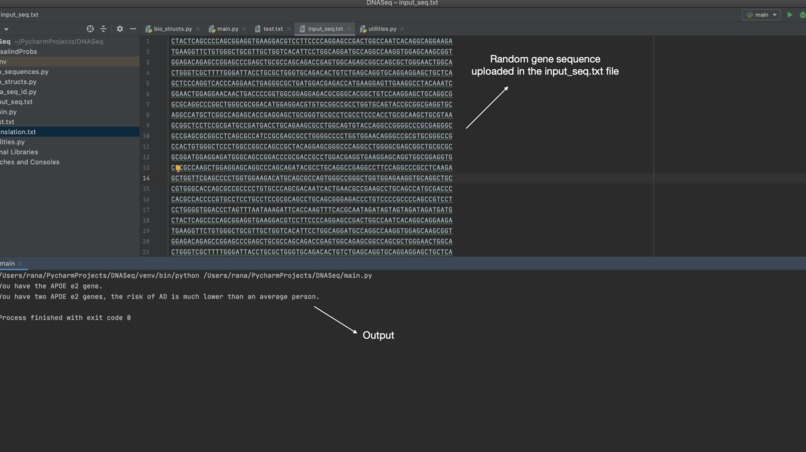Screen dimensions: 806x452
Task: Close the input_seq.txt tab
Action: click(x=349, y=29)
